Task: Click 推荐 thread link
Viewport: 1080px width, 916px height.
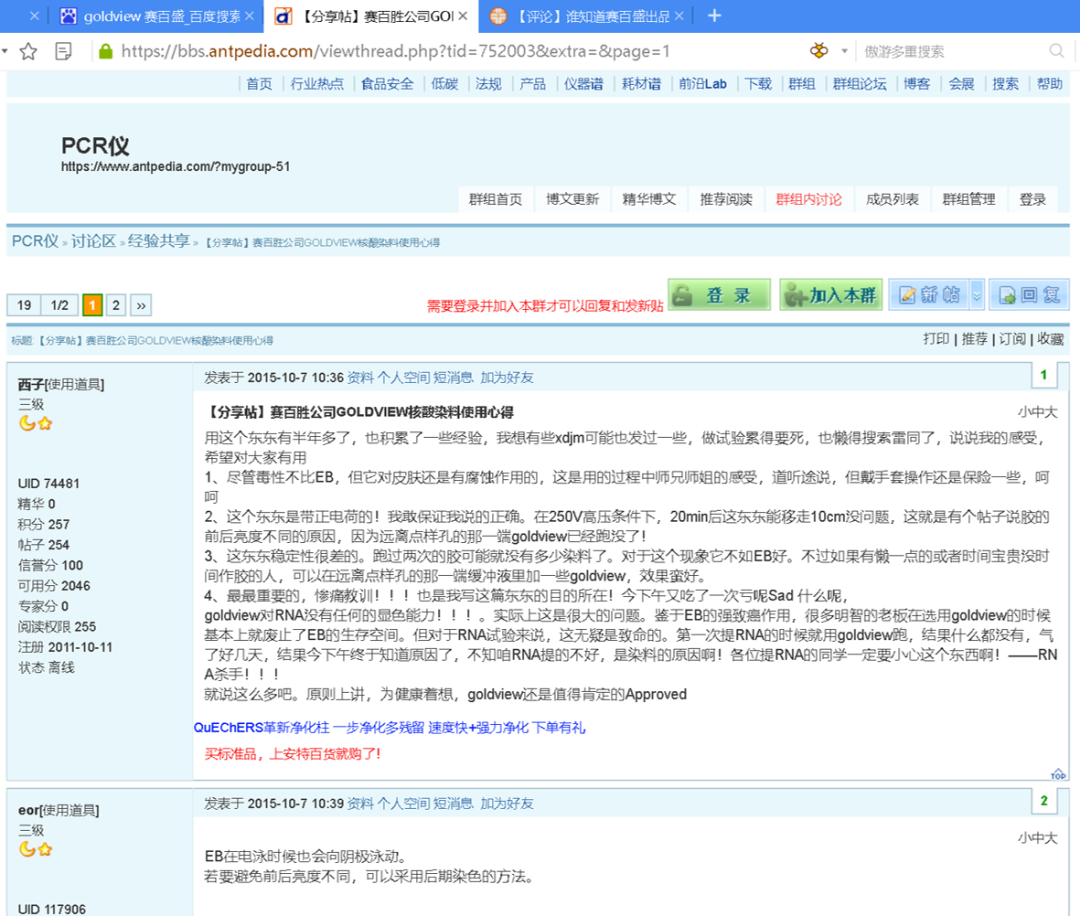Action: 975,339
